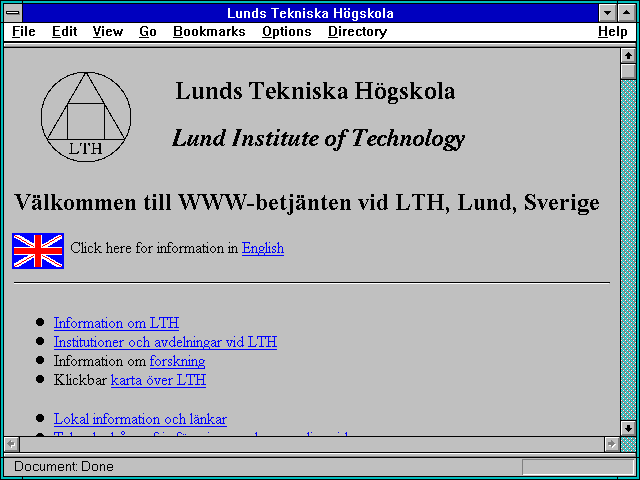The image size is (640, 480).
Task: Open the Bookmarks menu
Action: (x=209, y=31)
